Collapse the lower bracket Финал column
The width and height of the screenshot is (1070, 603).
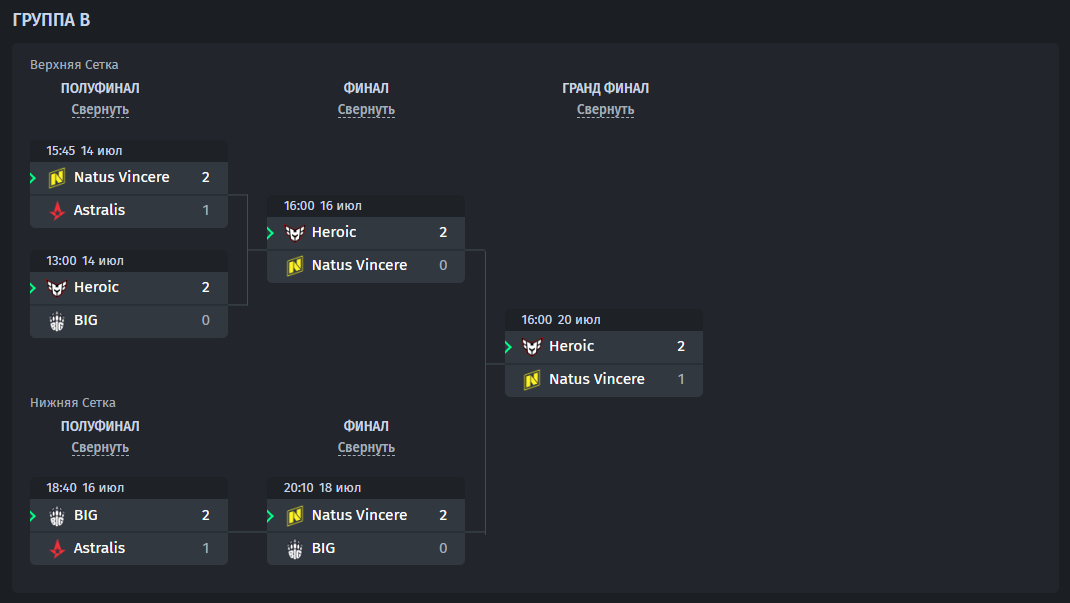pyautogui.click(x=366, y=447)
